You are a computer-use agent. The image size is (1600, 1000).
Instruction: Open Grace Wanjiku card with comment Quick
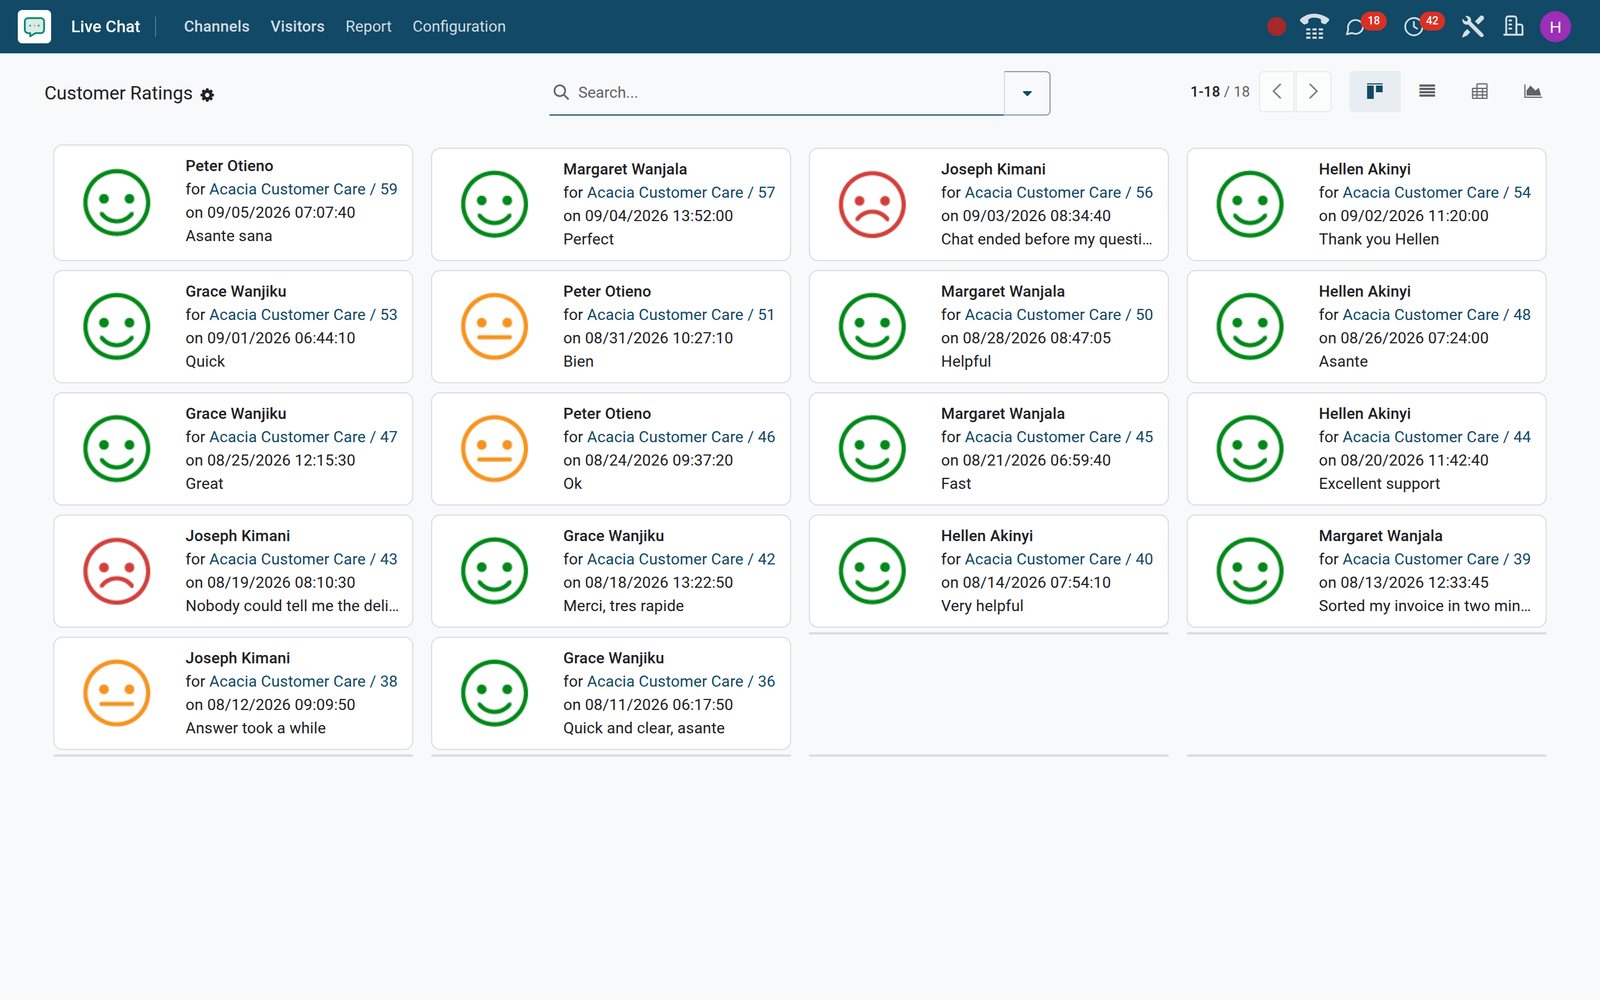pyautogui.click(x=233, y=326)
